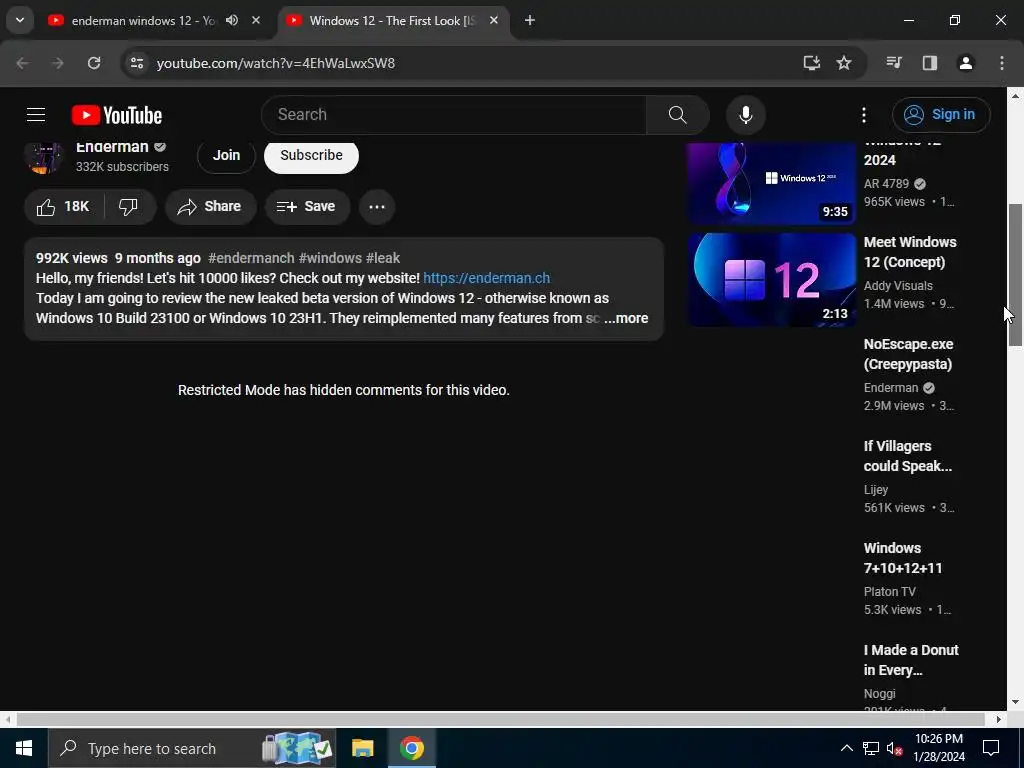Open a new browser tab
This screenshot has height=768, width=1024.
(x=530, y=20)
